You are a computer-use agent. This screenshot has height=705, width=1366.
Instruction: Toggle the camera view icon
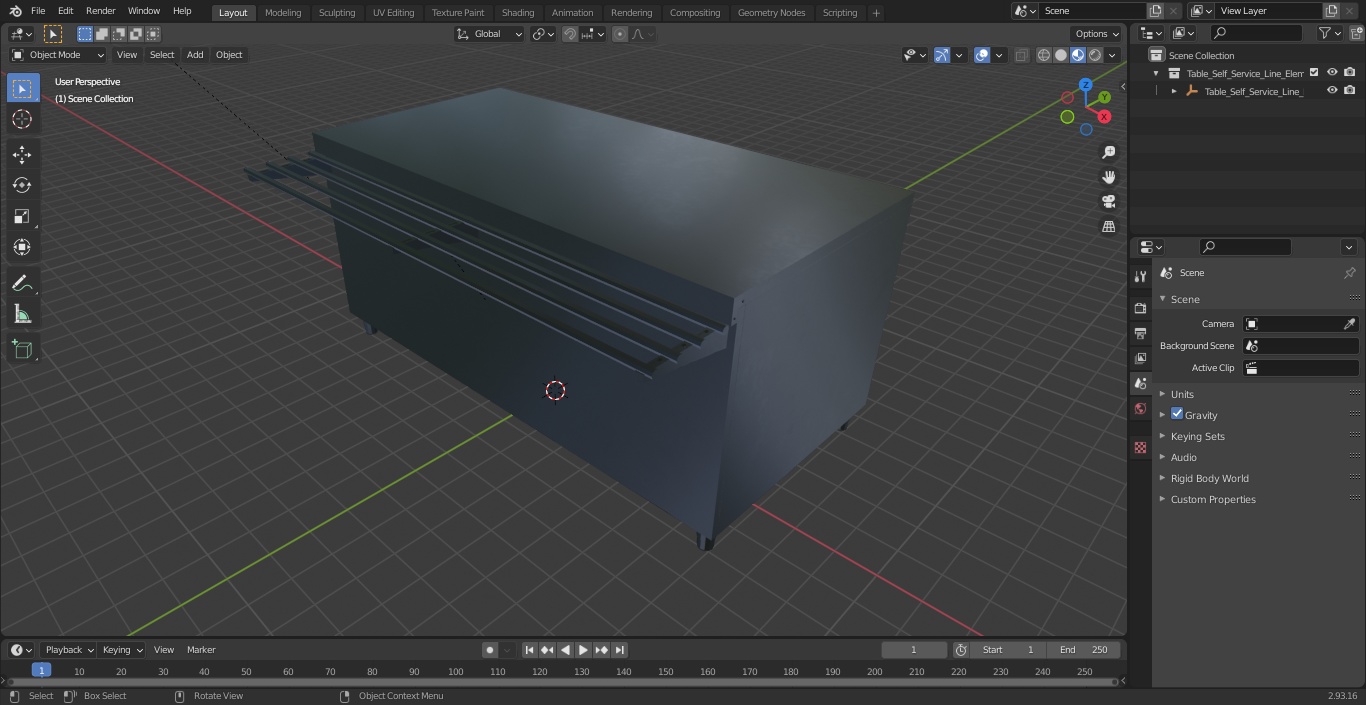point(1109,202)
